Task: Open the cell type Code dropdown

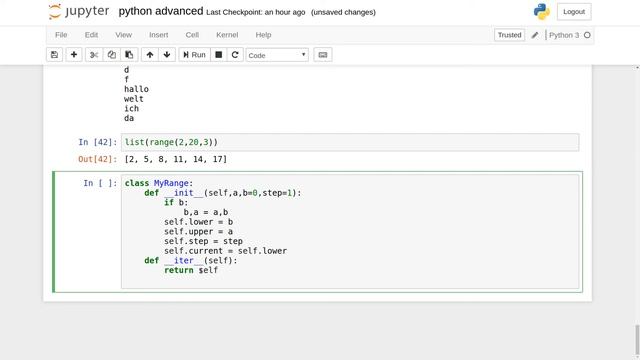Action: click(277, 55)
